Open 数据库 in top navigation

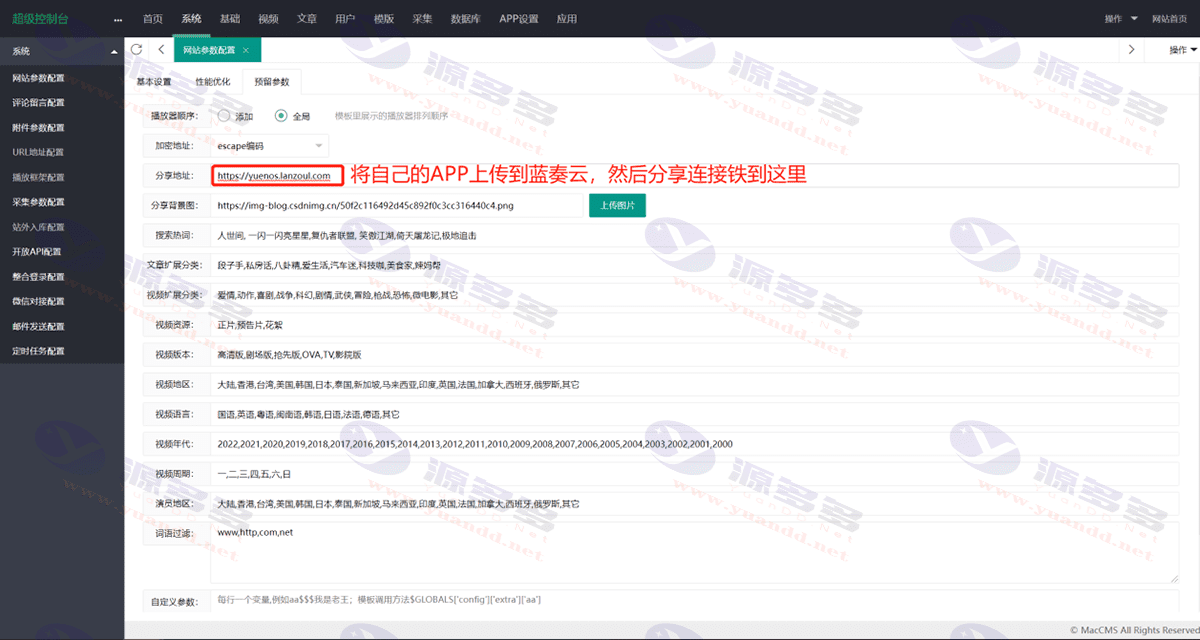[x=466, y=19]
